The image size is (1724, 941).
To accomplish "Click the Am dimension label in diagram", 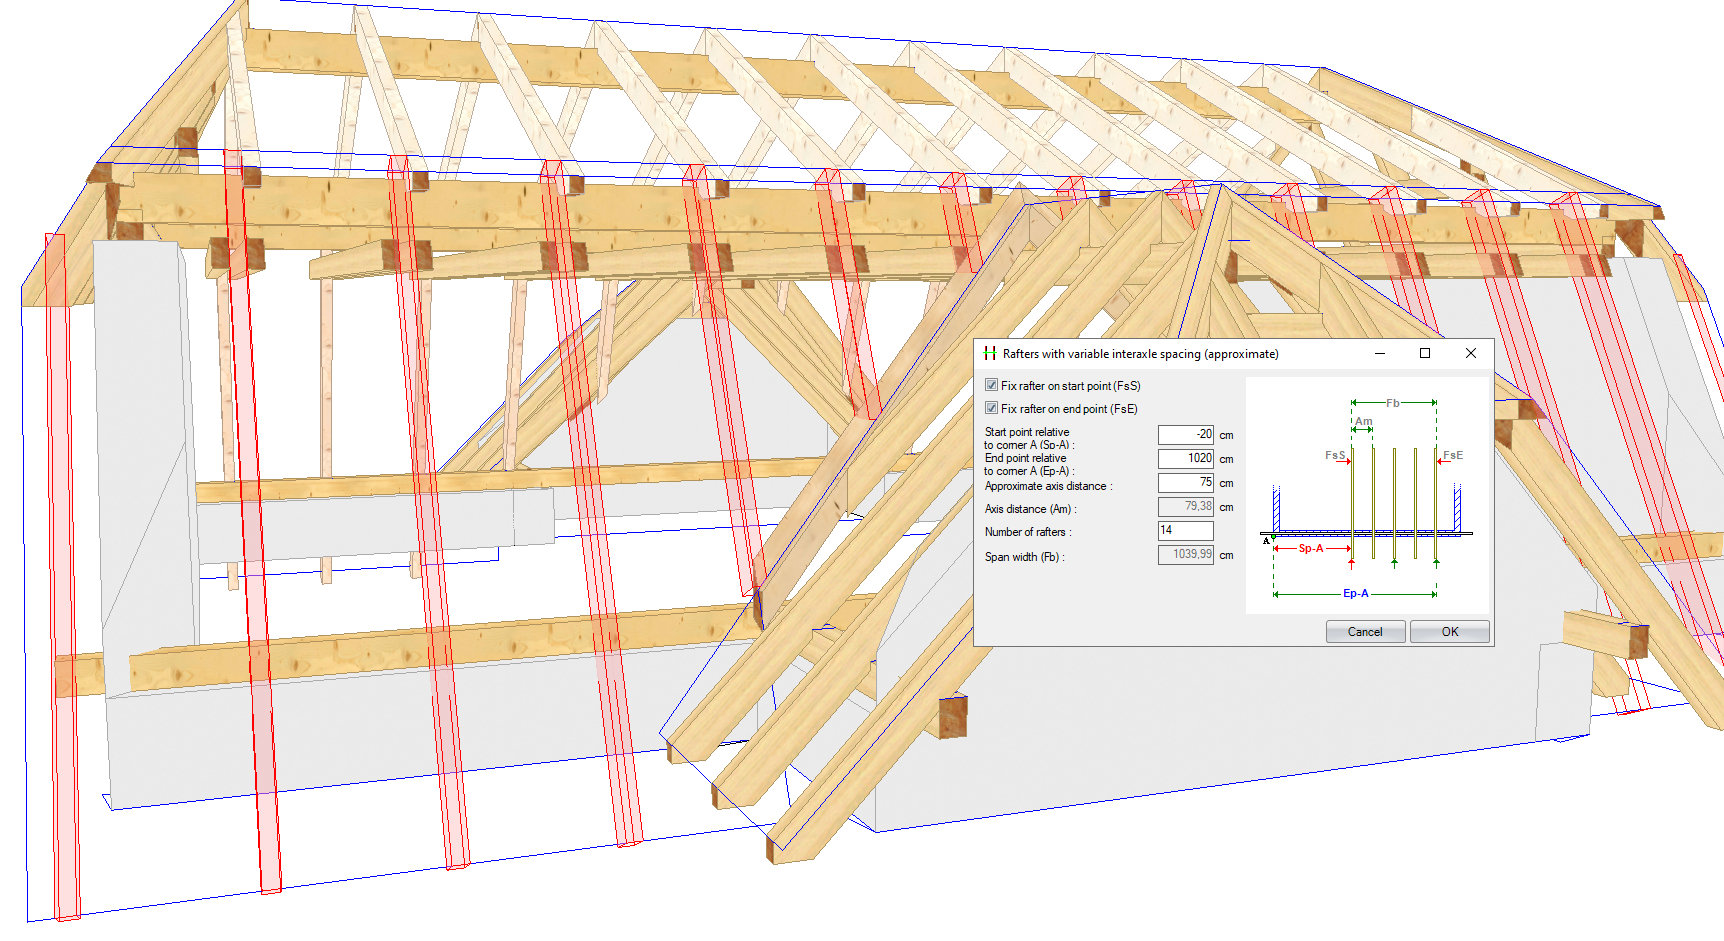I will (x=1363, y=421).
